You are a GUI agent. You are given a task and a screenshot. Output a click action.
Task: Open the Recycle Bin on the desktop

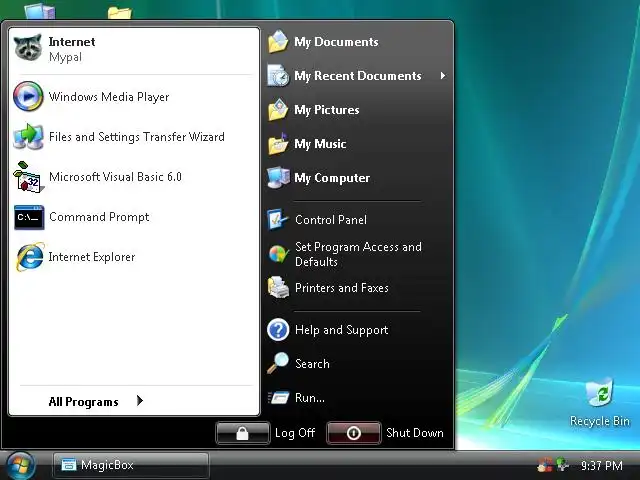[x=599, y=392]
